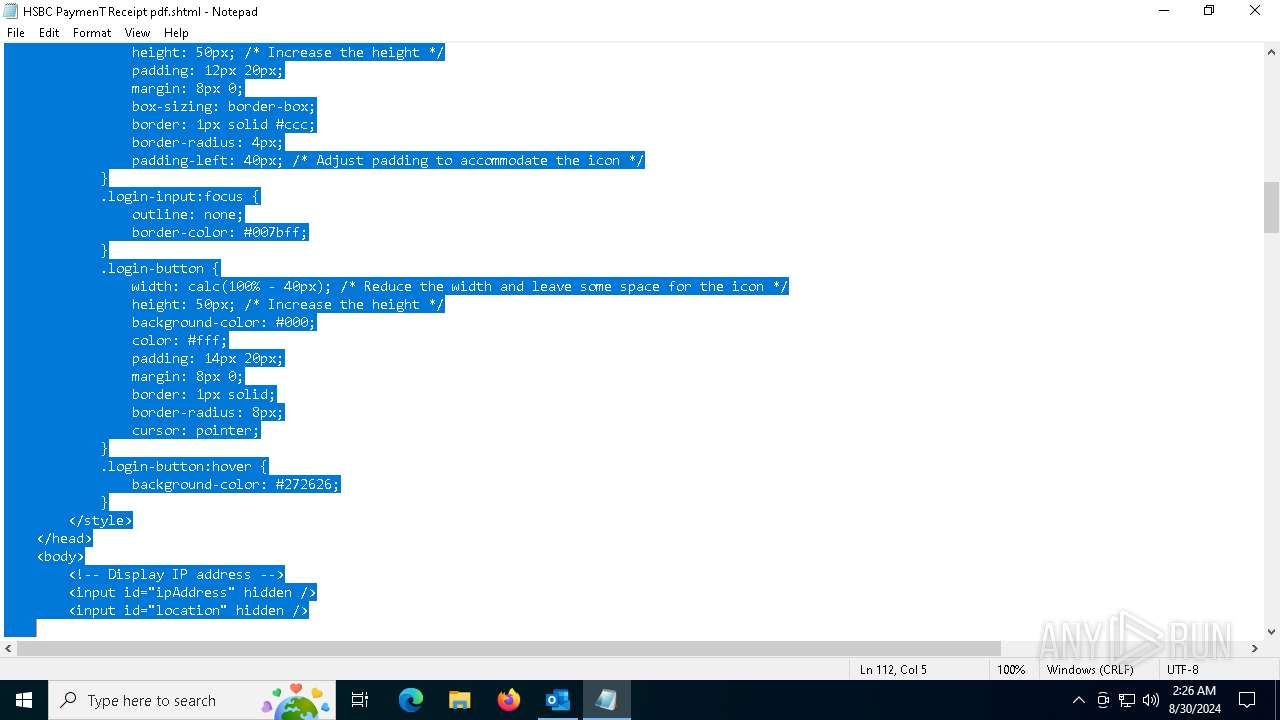This screenshot has width=1280, height=720.
Task: Click the taskbar search box
Action: (x=192, y=700)
